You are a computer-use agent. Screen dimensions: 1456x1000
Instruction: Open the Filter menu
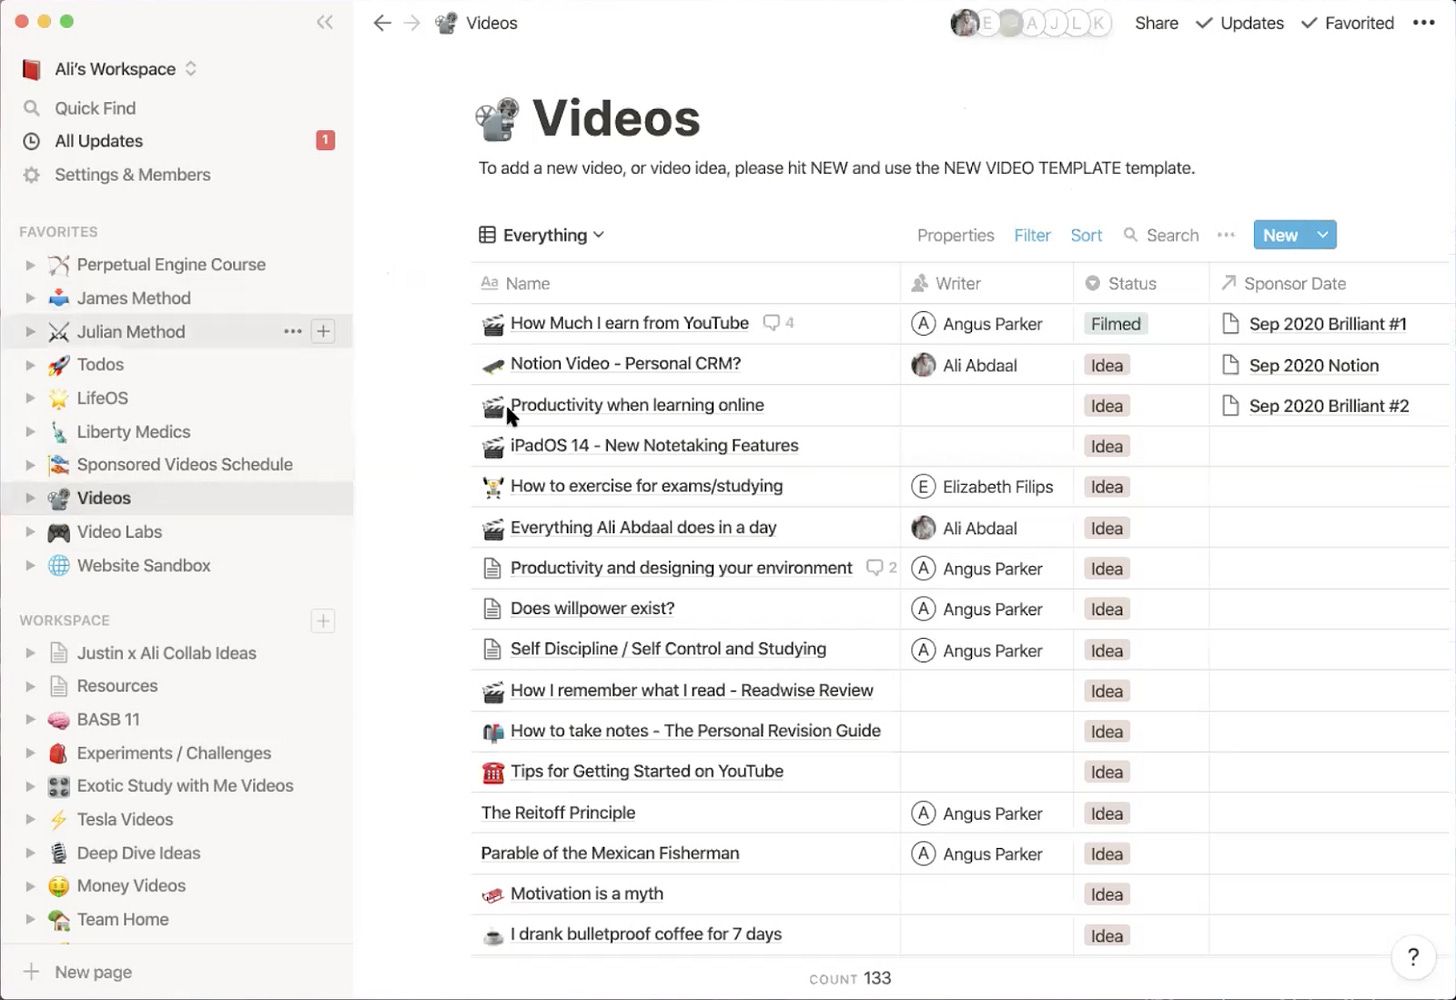pos(1032,235)
